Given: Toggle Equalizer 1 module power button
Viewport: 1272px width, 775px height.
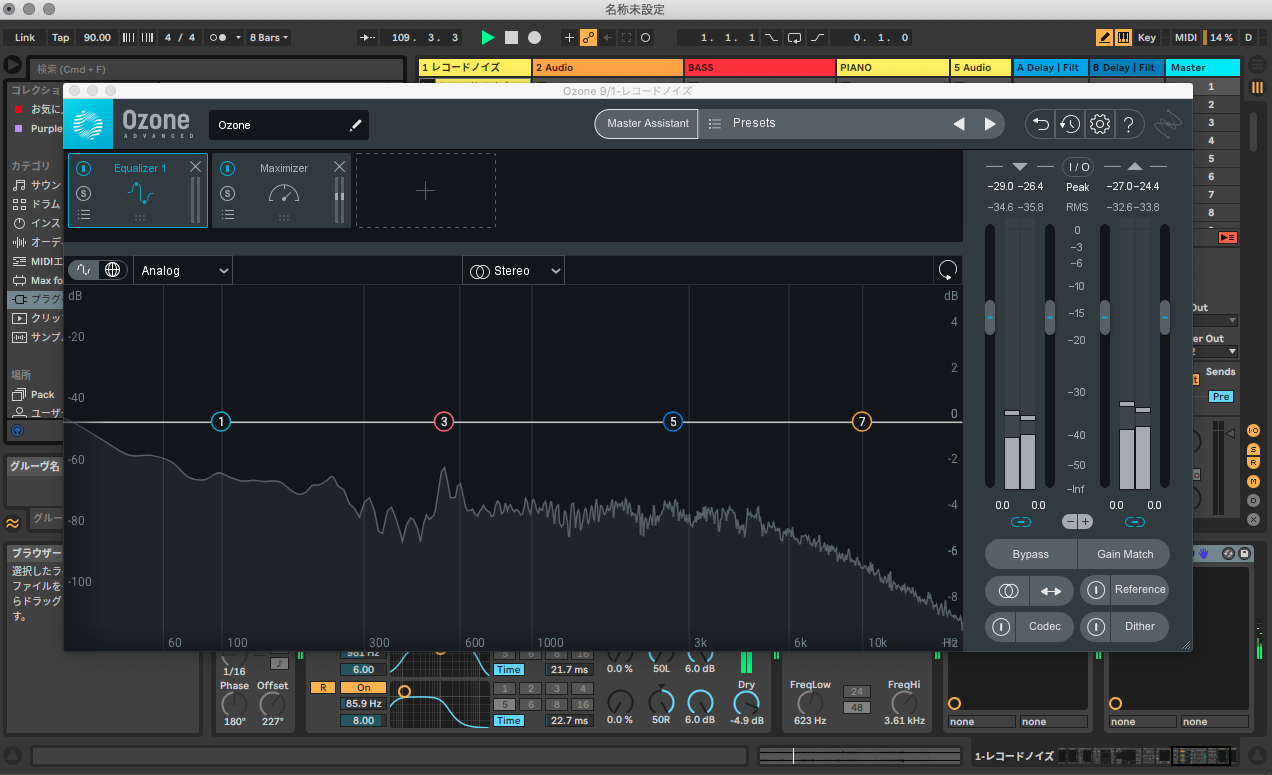Looking at the screenshot, I should coord(84,169).
